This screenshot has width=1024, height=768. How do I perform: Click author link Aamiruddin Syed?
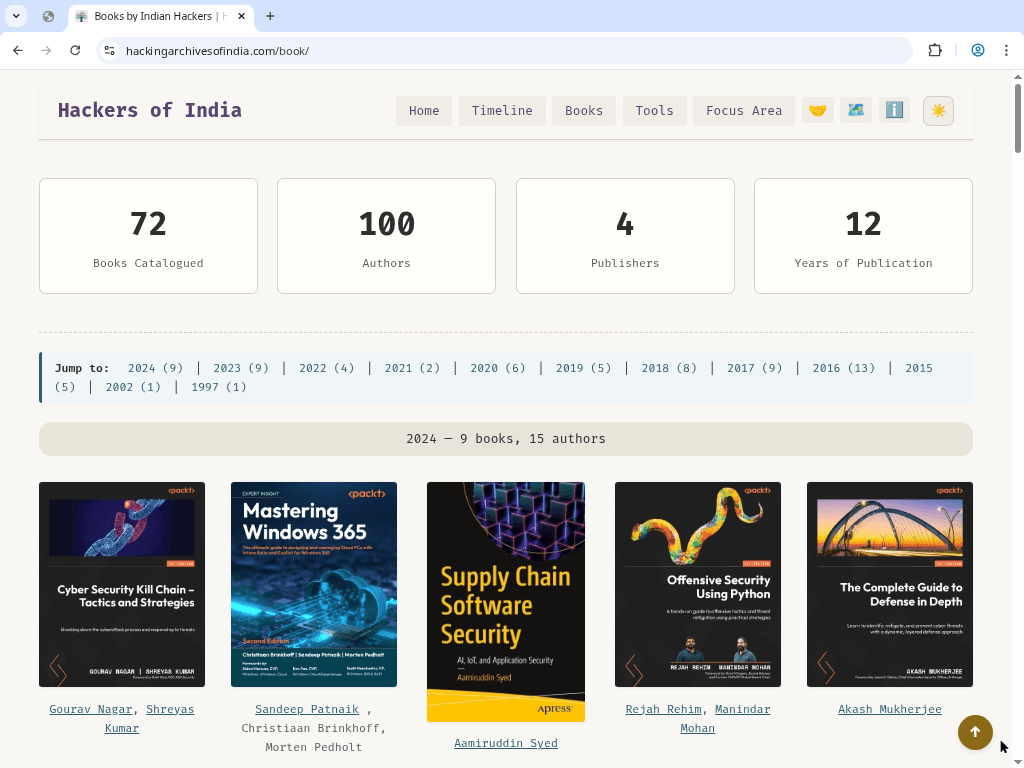pos(505,743)
